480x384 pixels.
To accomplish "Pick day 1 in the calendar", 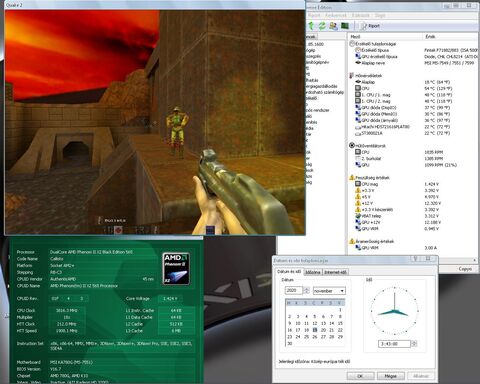I will [x=340, y=310].
